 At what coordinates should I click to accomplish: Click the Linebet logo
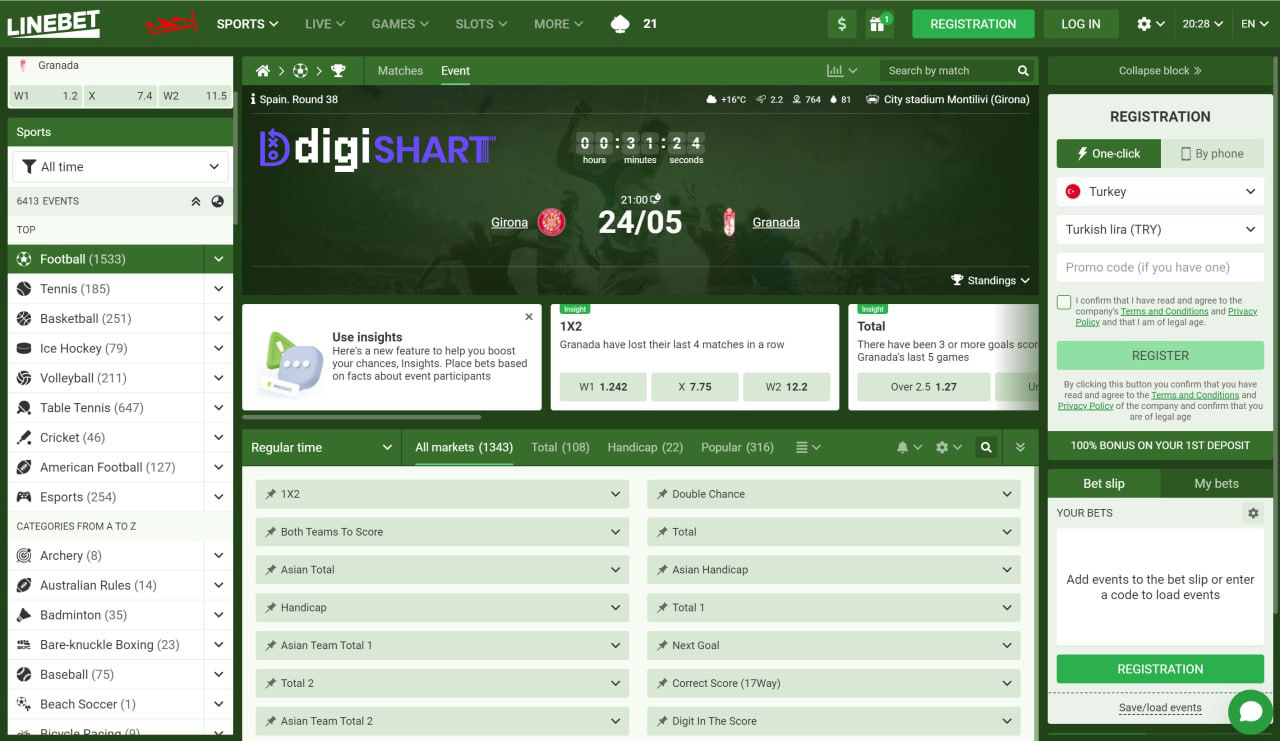53,23
